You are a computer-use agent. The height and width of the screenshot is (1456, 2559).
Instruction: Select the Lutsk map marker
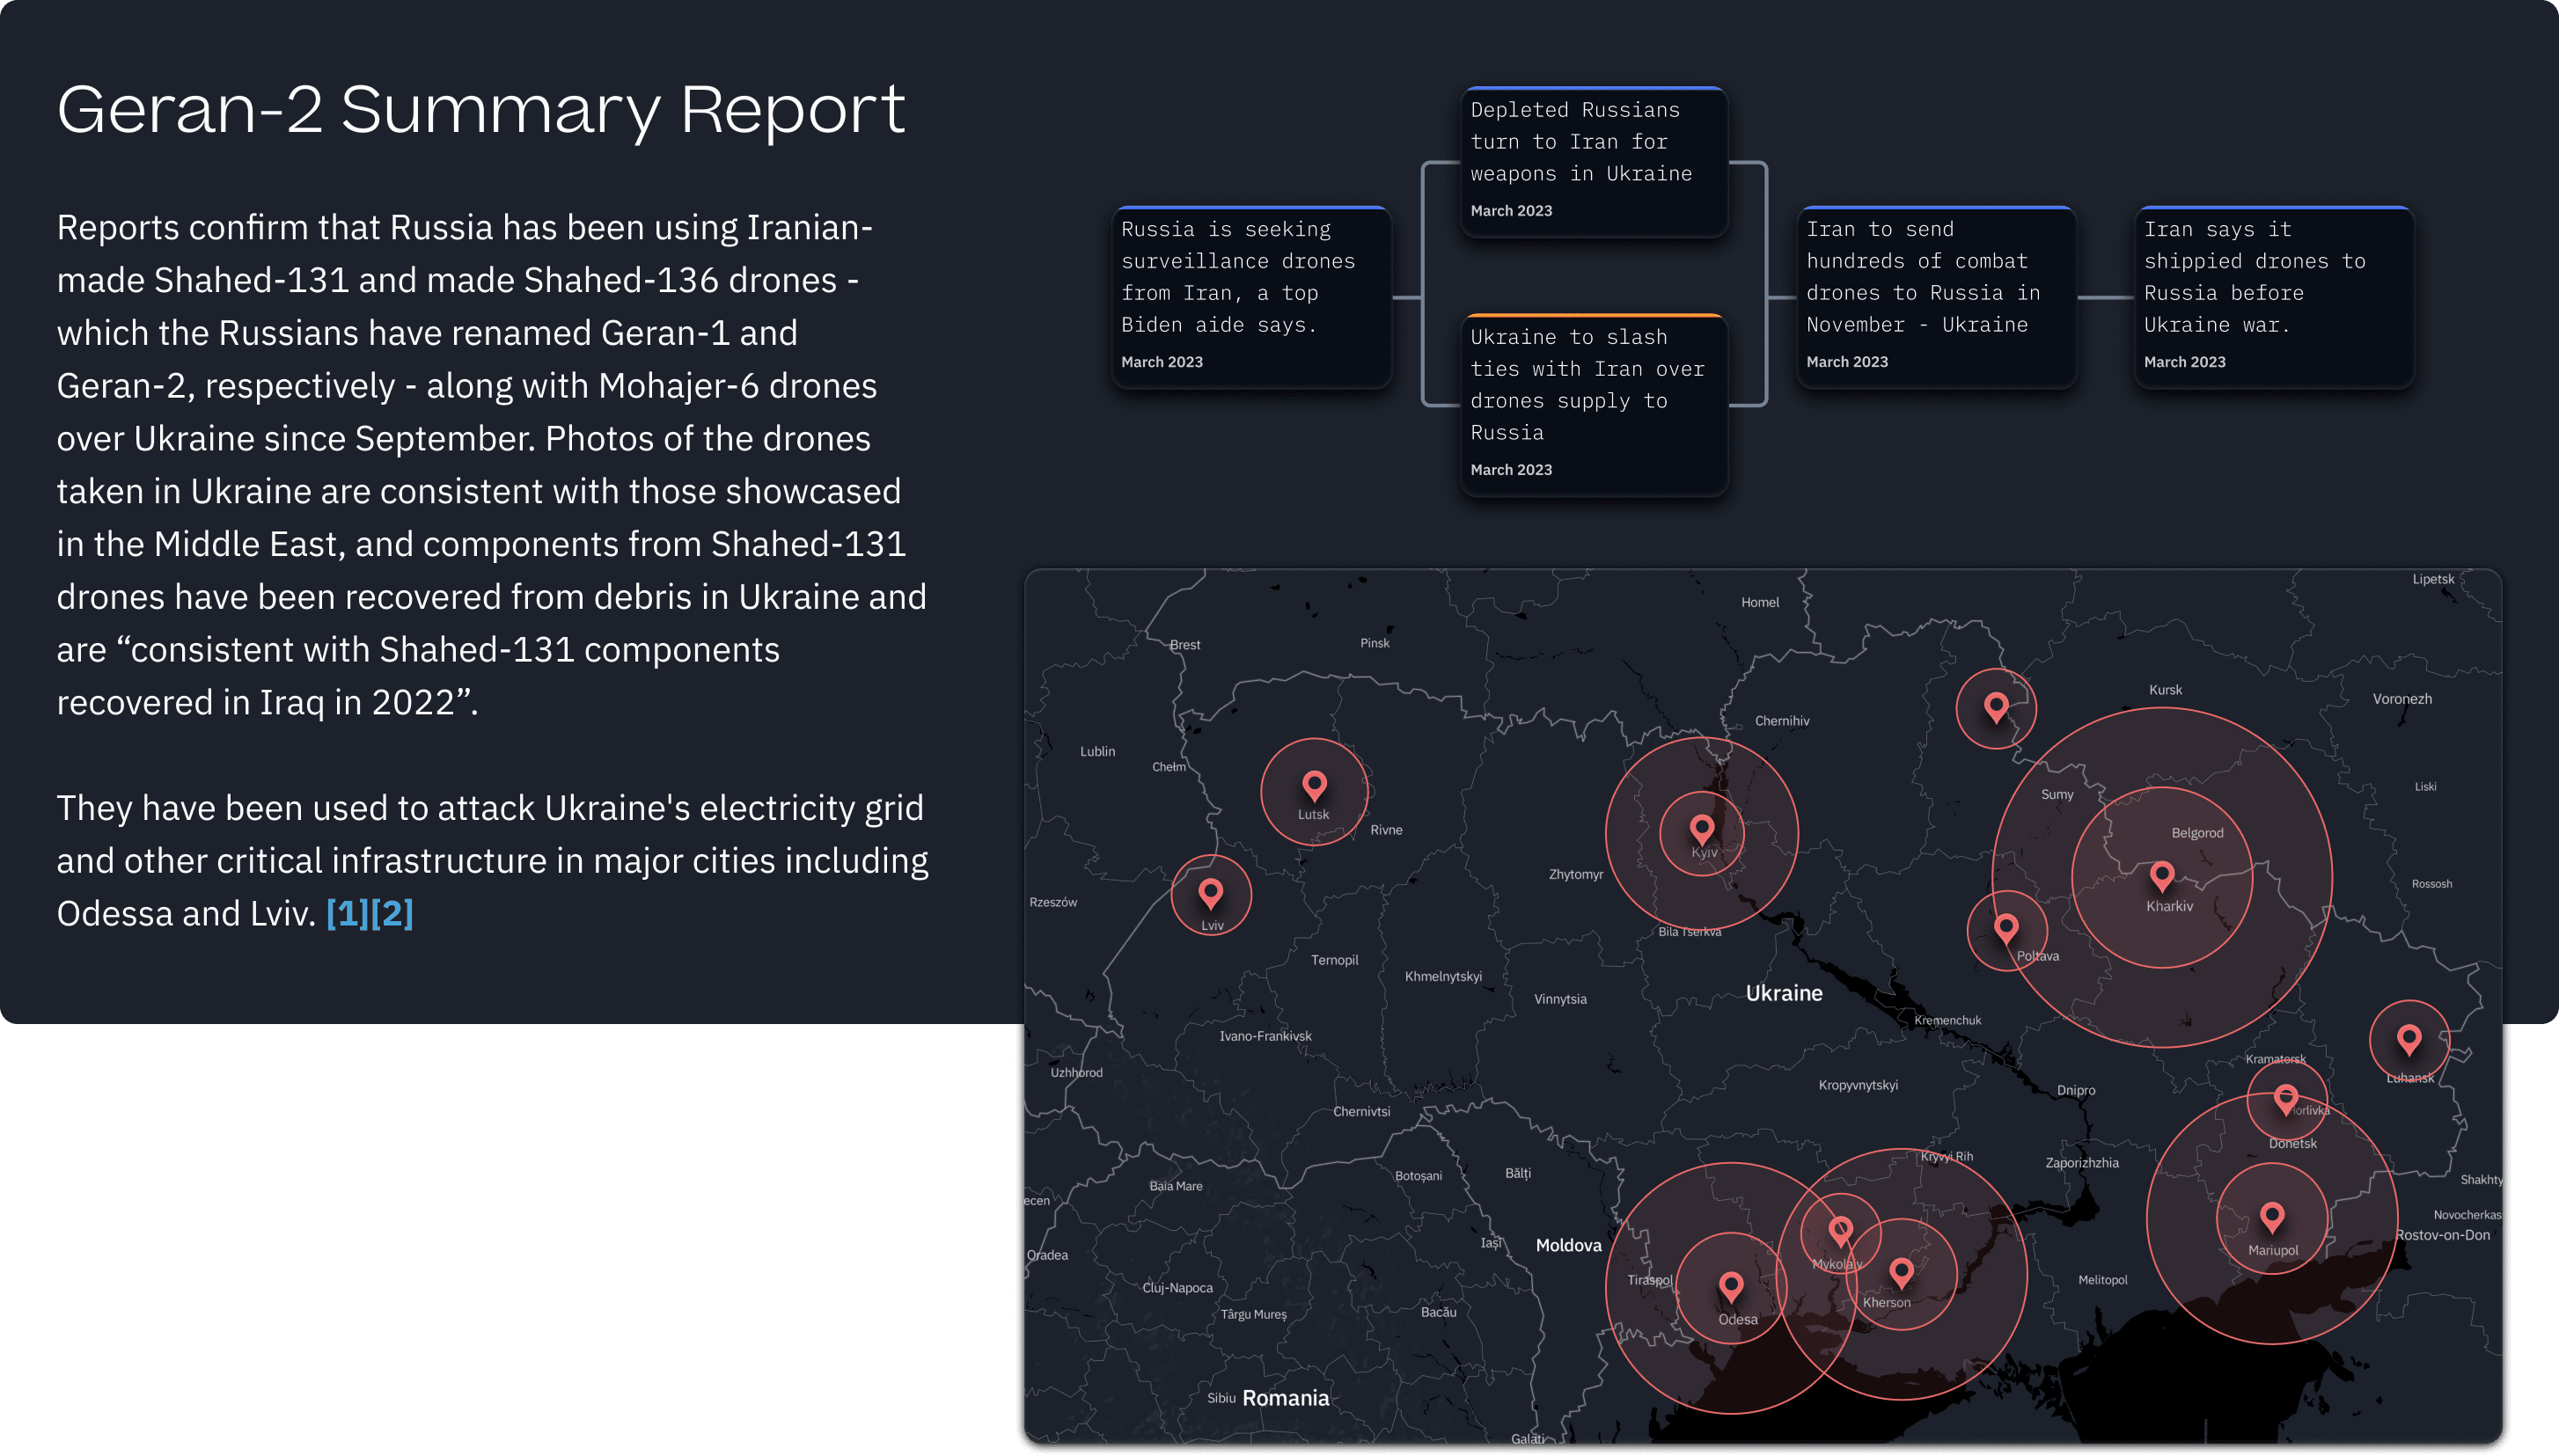[1314, 785]
